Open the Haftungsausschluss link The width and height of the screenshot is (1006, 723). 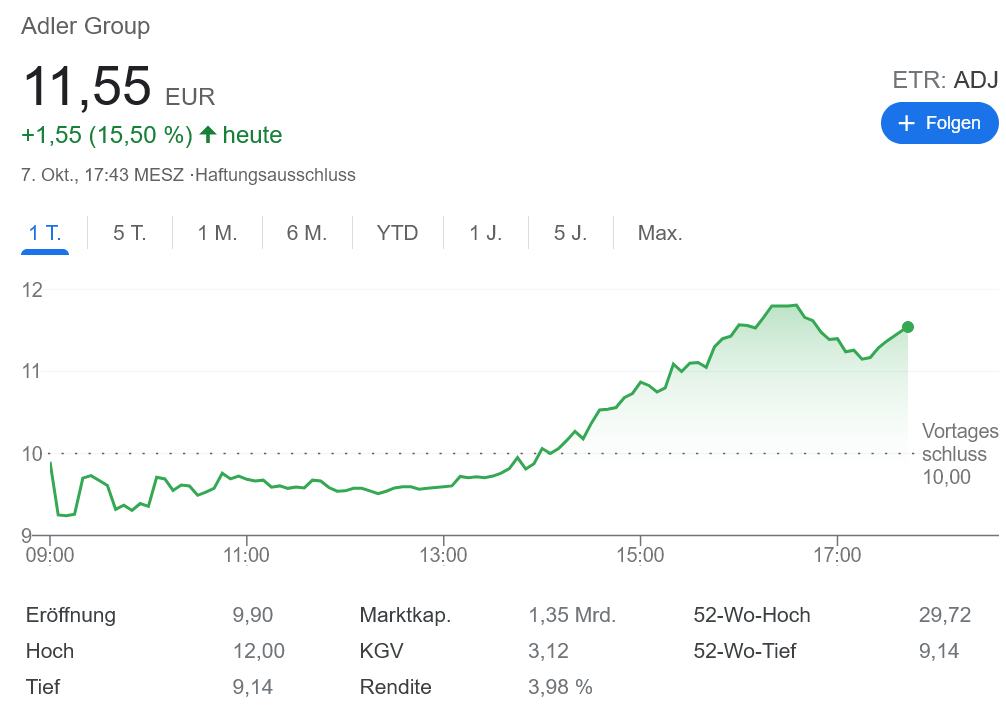[276, 175]
